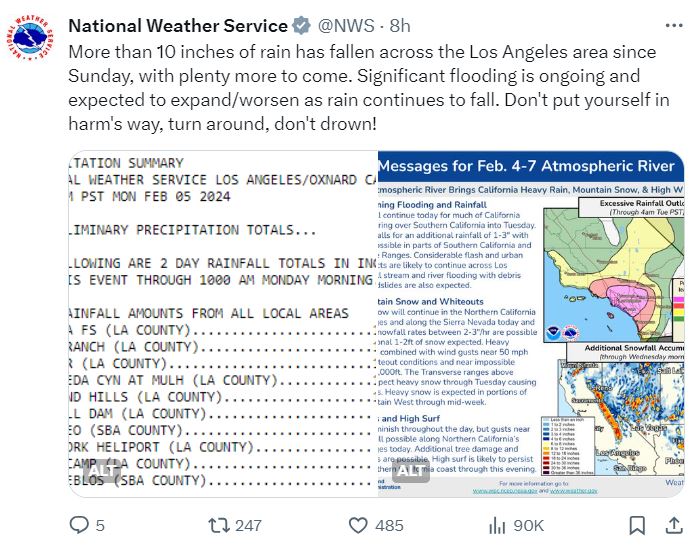Like the tweet with heart icon
Image resolution: width=694 pixels, height=549 pixels.
pyautogui.click(x=358, y=526)
